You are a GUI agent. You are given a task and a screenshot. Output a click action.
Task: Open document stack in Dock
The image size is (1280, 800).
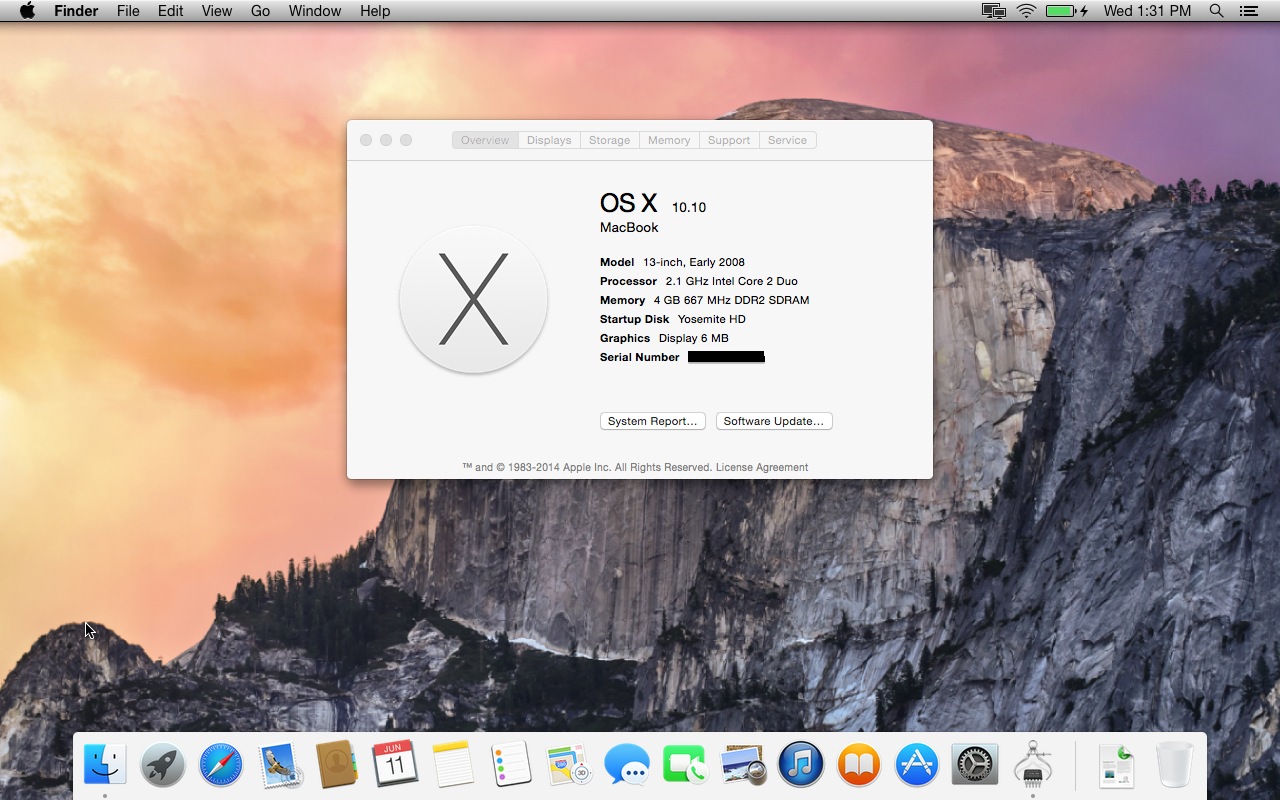point(1117,765)
